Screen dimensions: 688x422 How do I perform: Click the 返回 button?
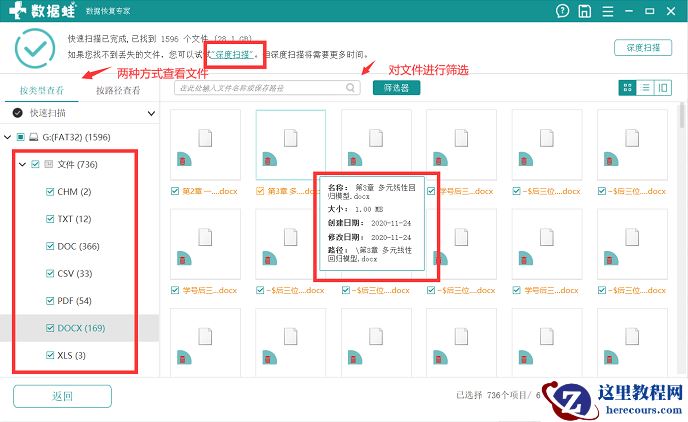point(62,396)
